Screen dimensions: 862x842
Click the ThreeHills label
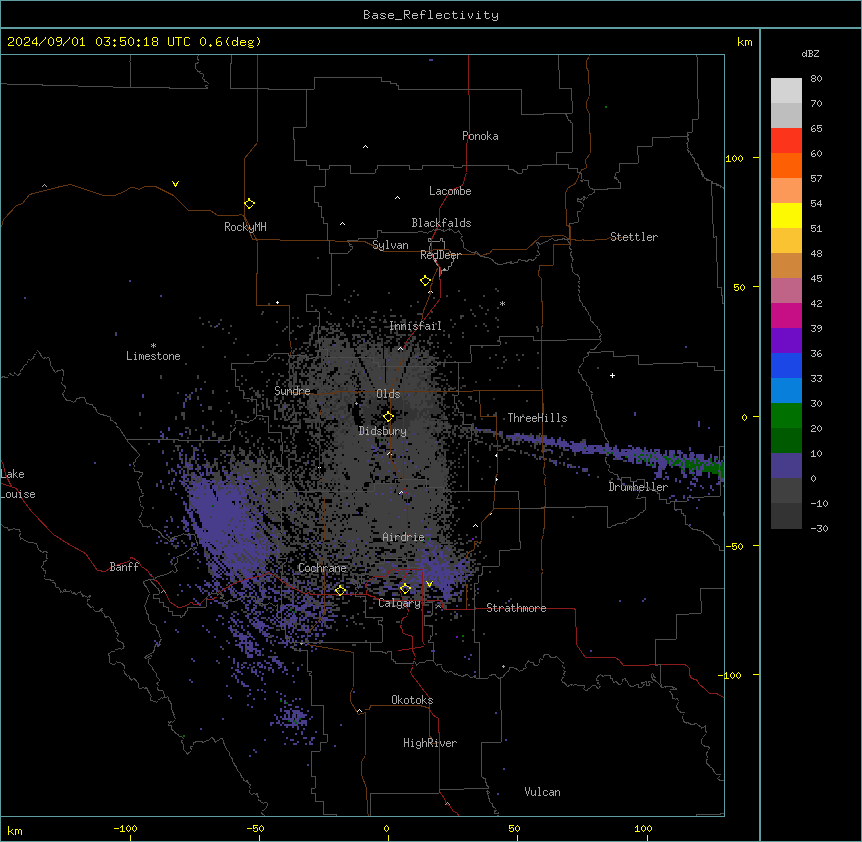(x=537, y=418)
